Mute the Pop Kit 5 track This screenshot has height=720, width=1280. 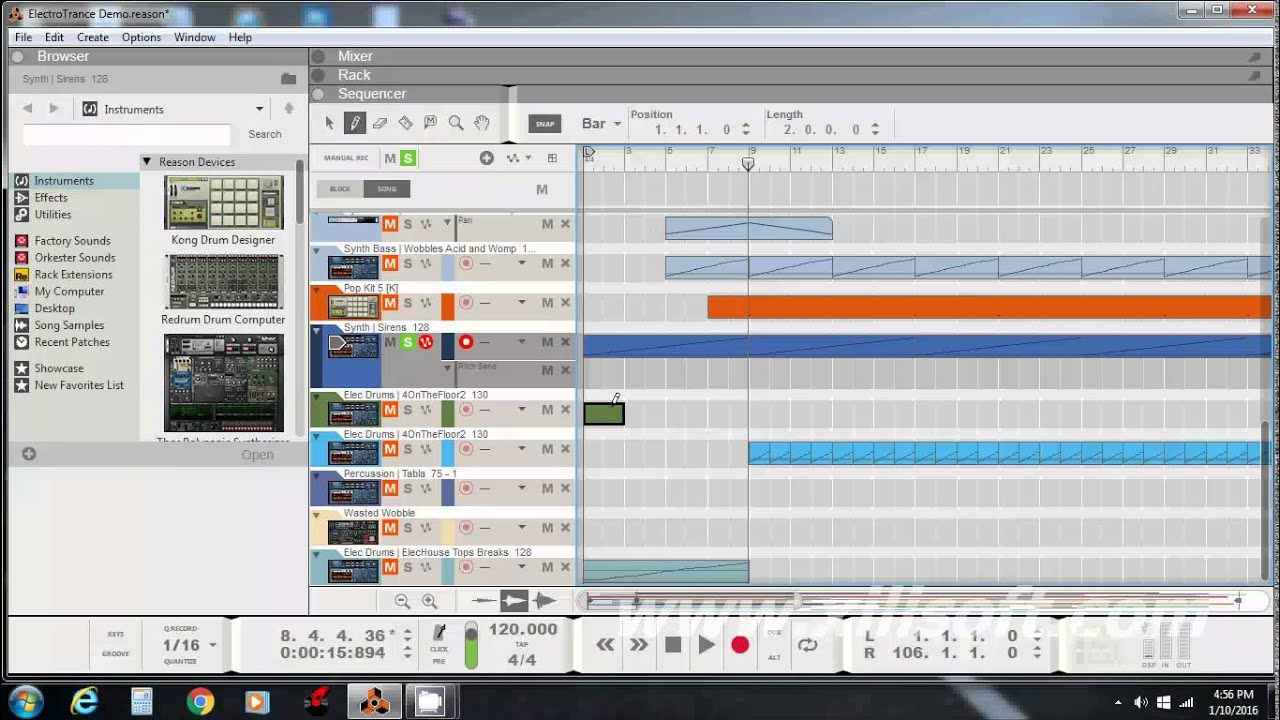[390, 303]
